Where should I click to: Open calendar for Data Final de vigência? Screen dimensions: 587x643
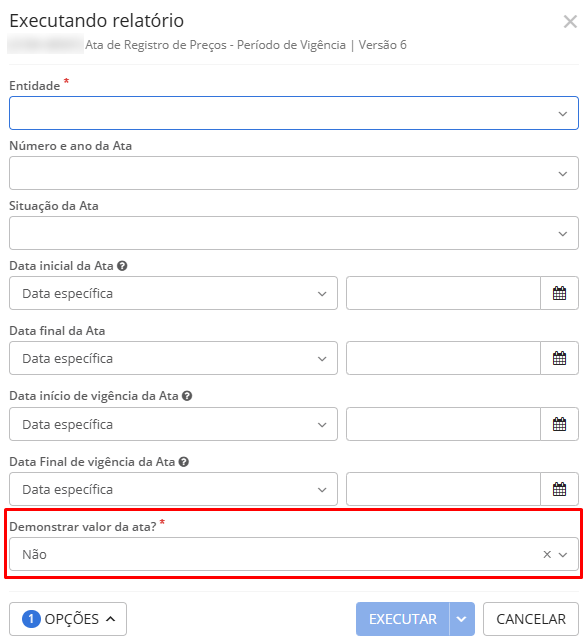coord(559,489)
